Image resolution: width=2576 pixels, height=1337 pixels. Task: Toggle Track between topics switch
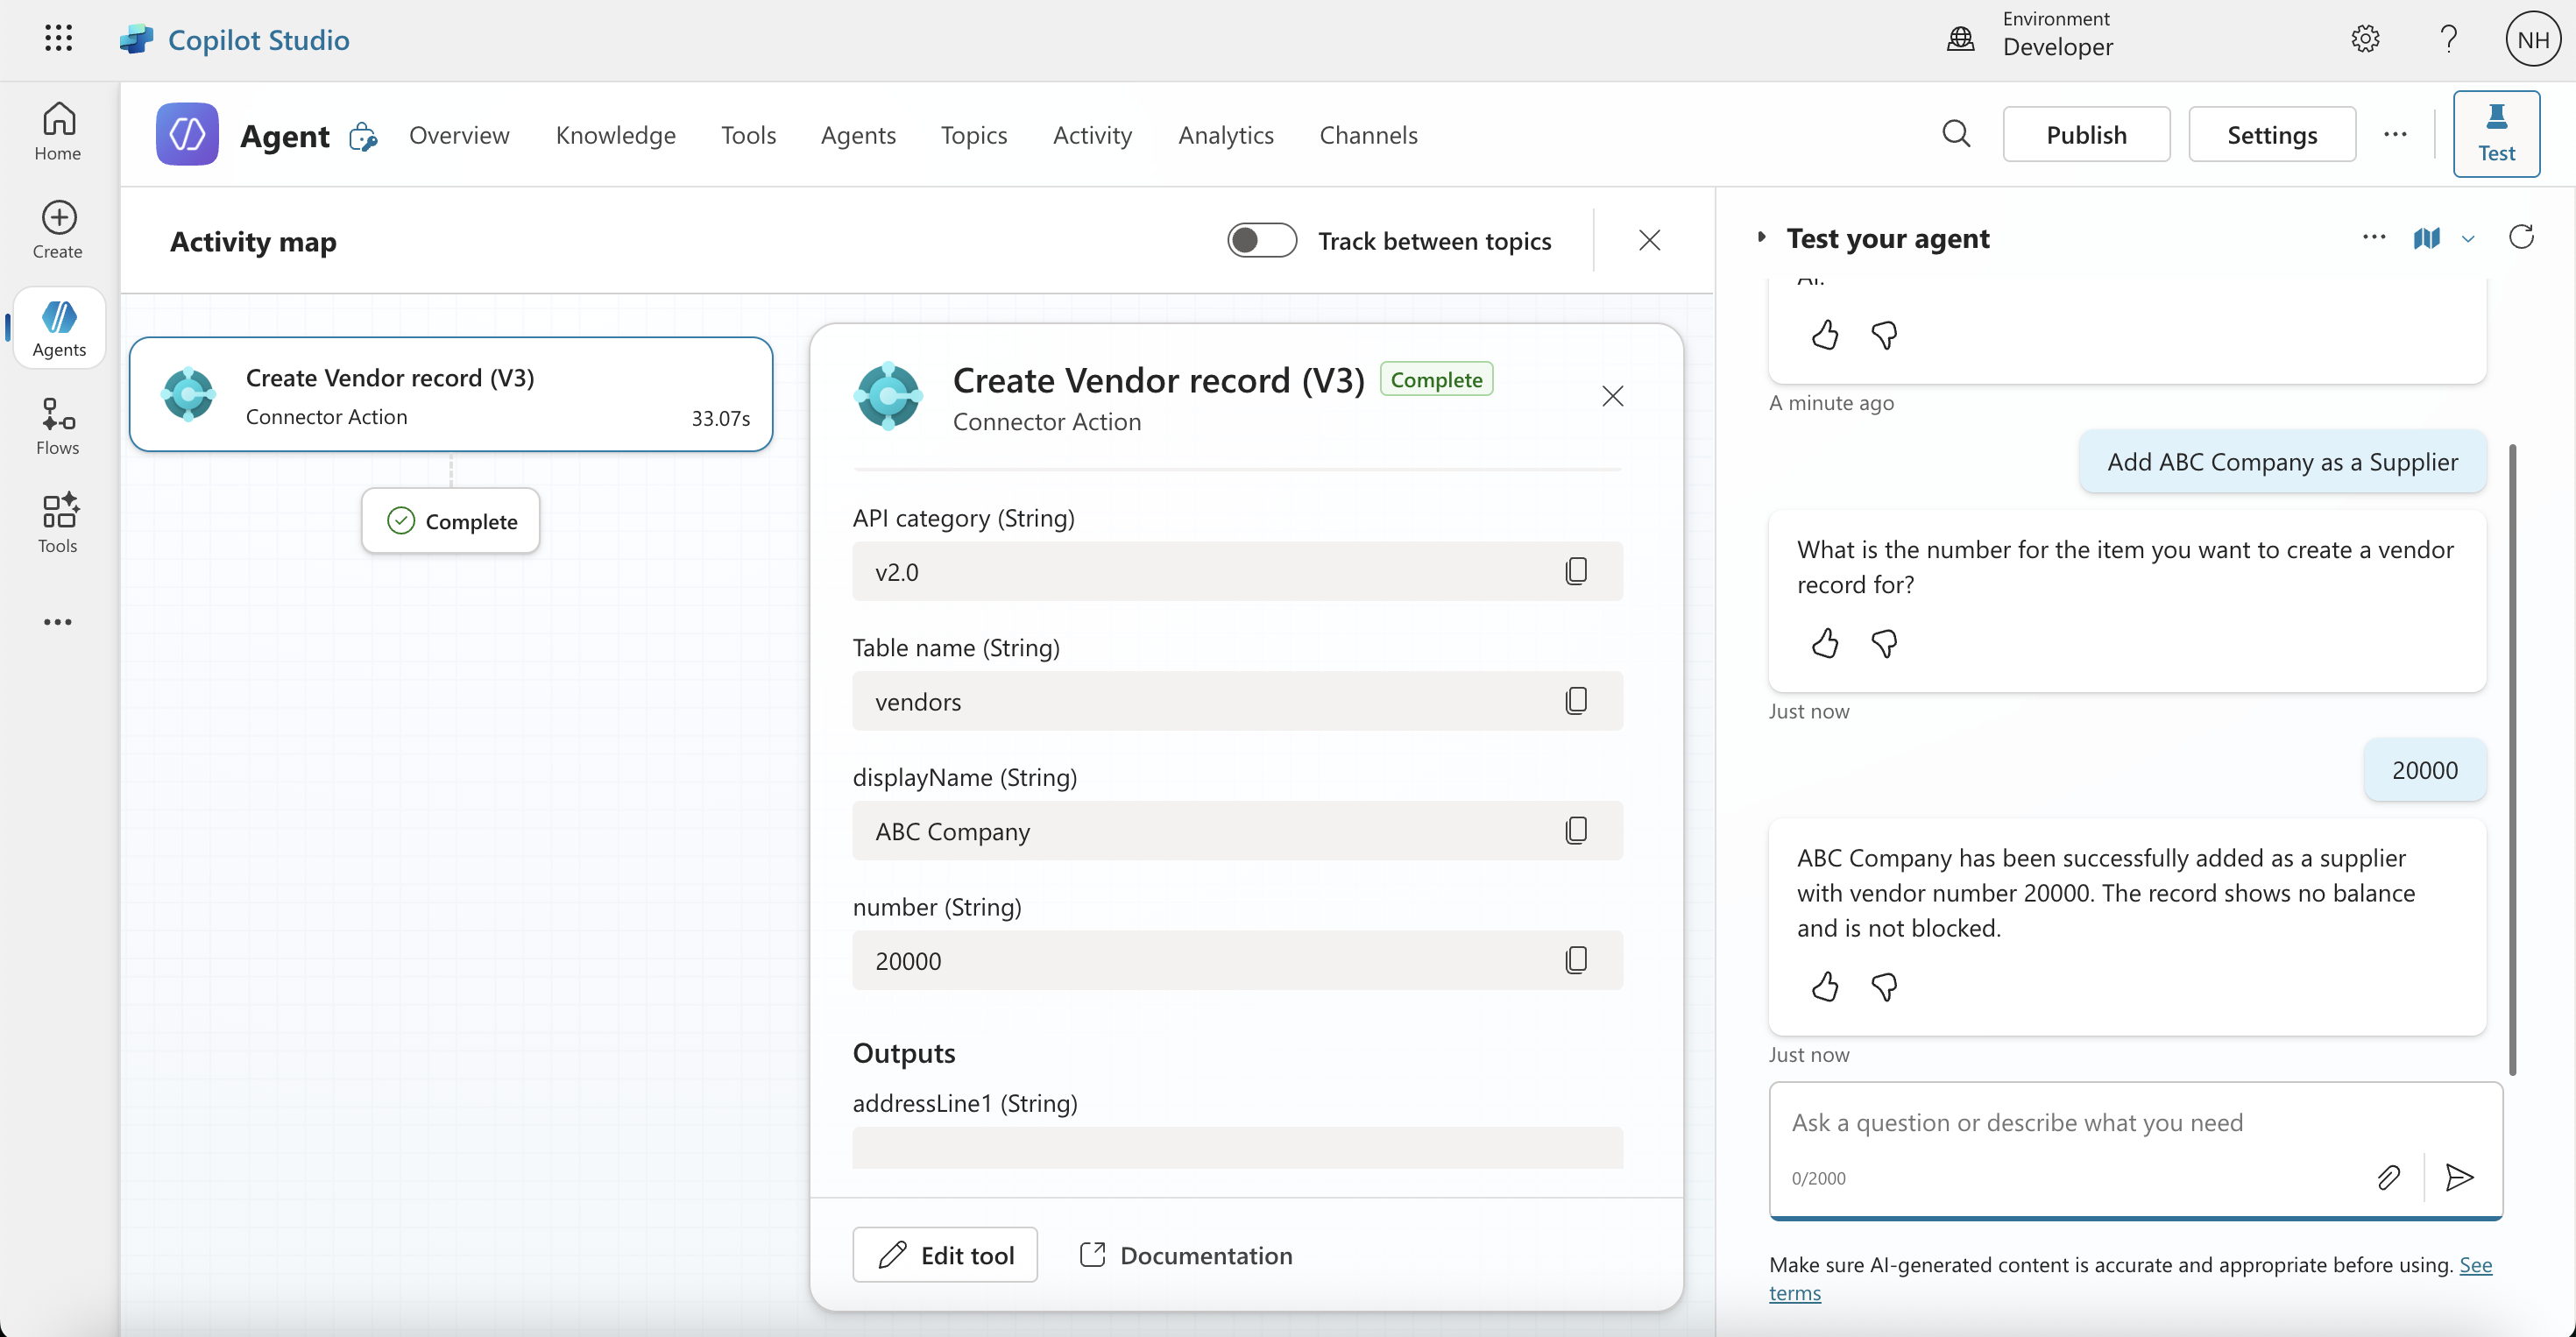click(1262, 240)
